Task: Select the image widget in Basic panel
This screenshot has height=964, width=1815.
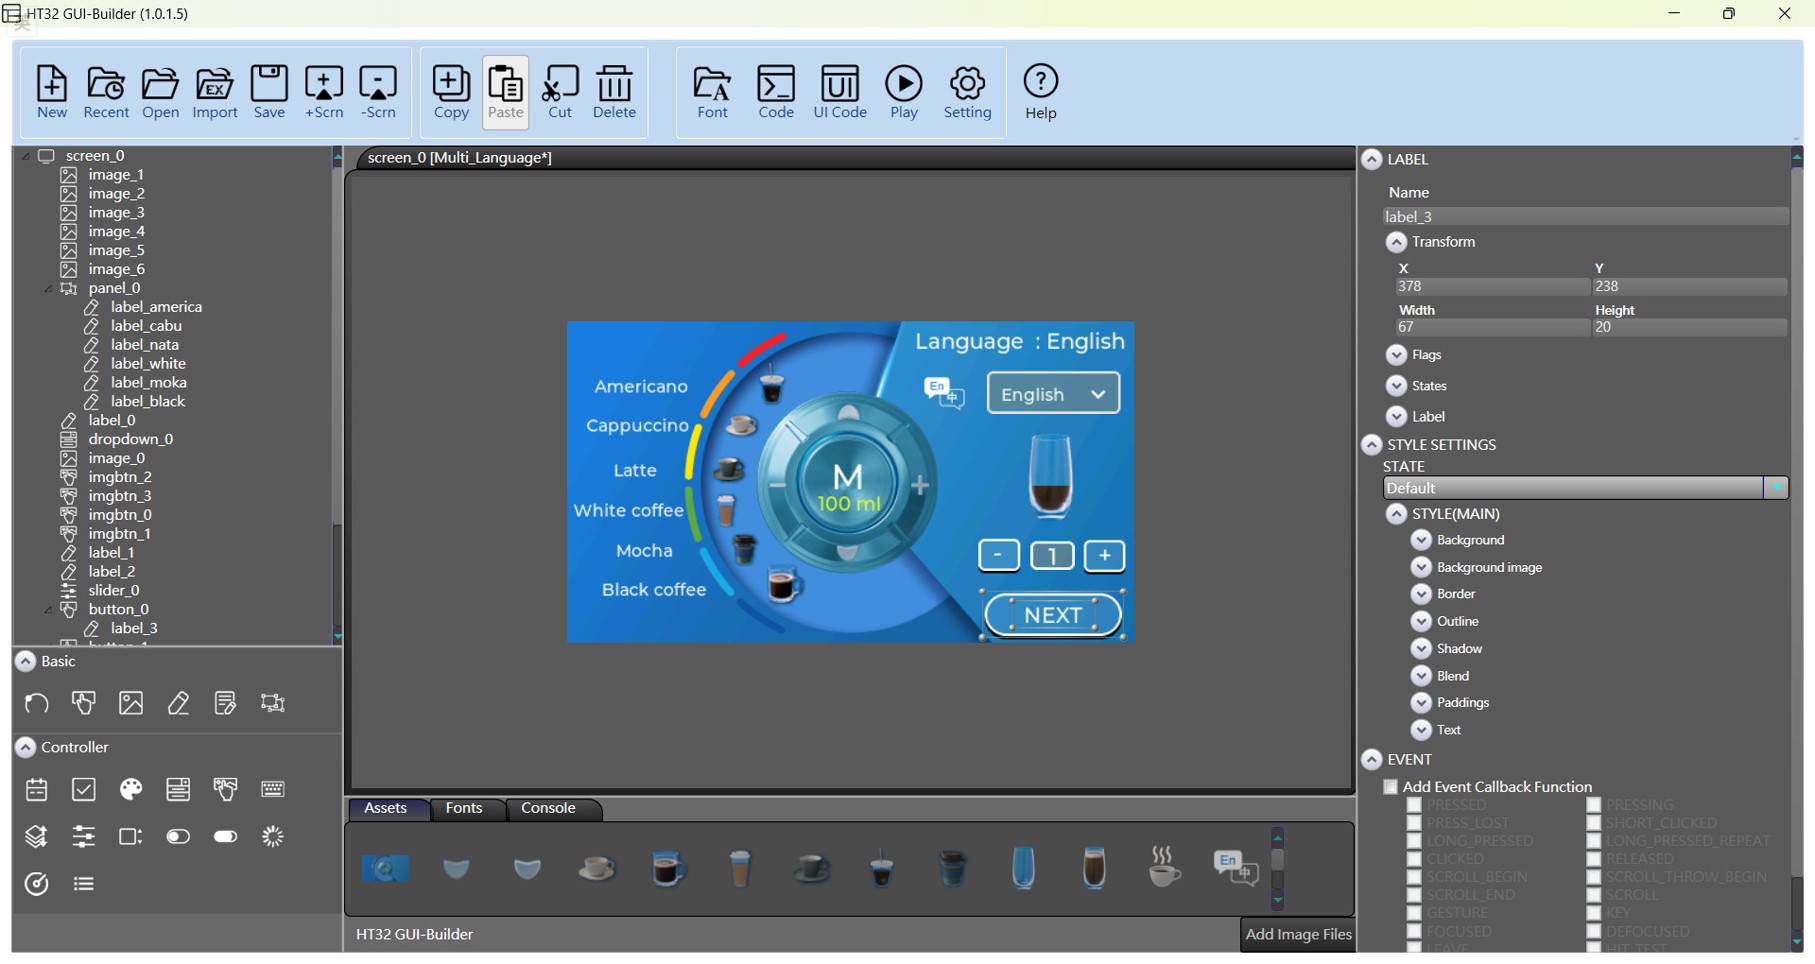Action: point(131,703)
